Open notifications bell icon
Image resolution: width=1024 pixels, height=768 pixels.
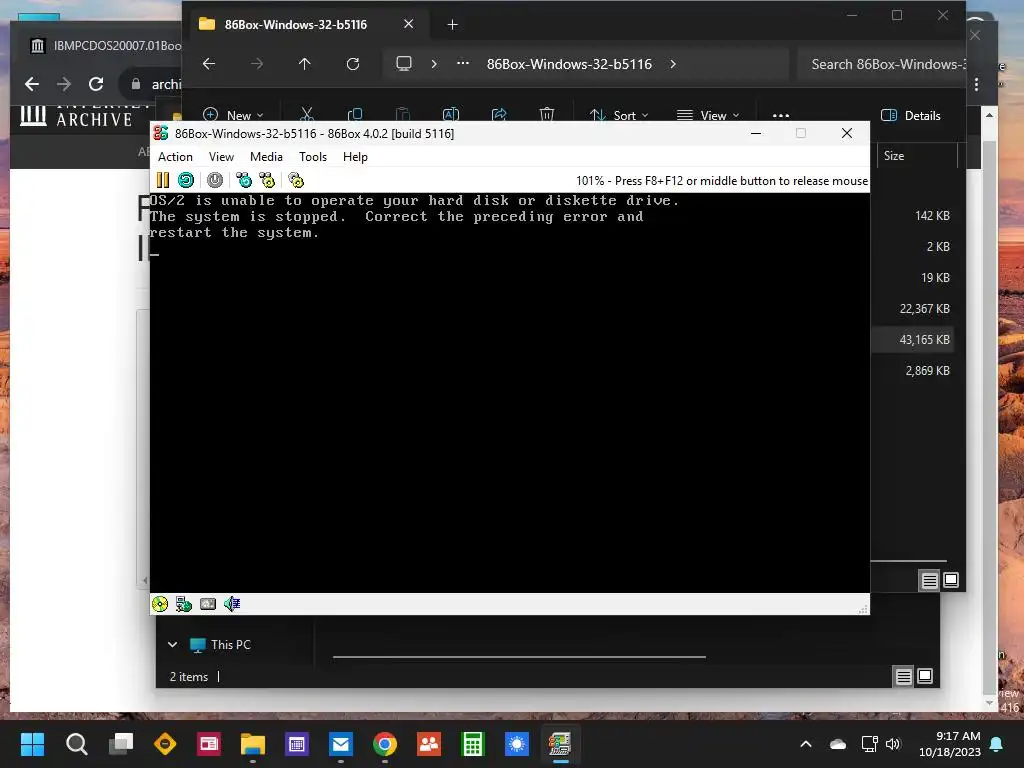coord(997,744)
